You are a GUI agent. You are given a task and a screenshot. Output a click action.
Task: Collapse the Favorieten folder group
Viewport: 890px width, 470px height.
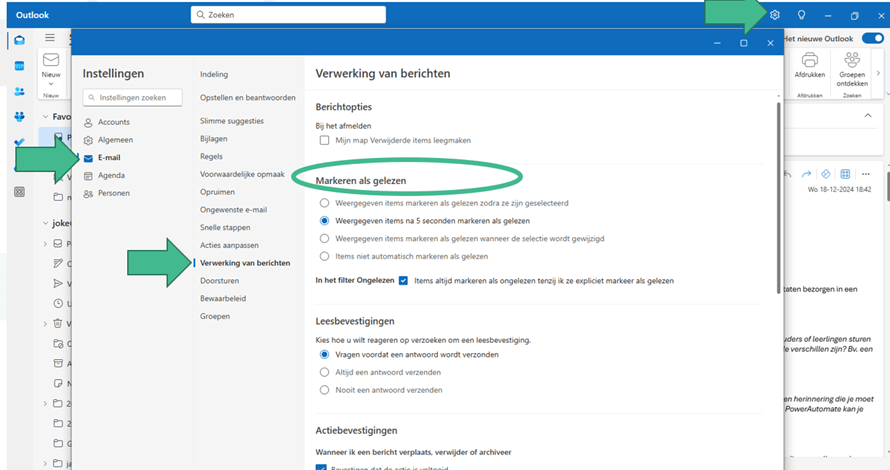point(45,116)
